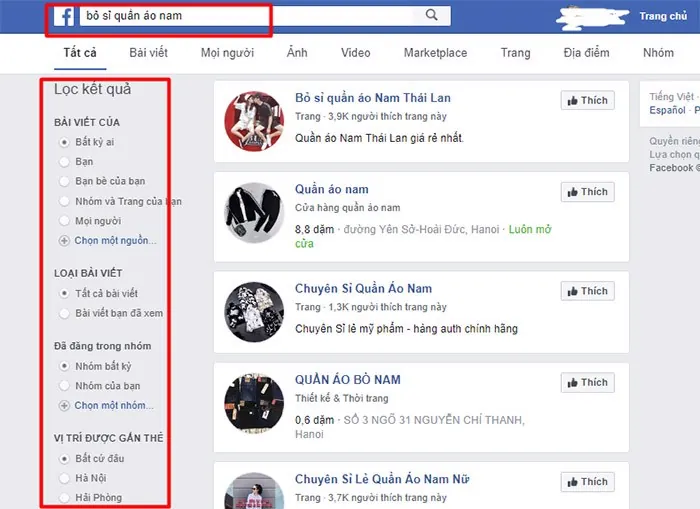Switch to Bài viết tab
700x509 pixels.
click(x=148, y=53)
